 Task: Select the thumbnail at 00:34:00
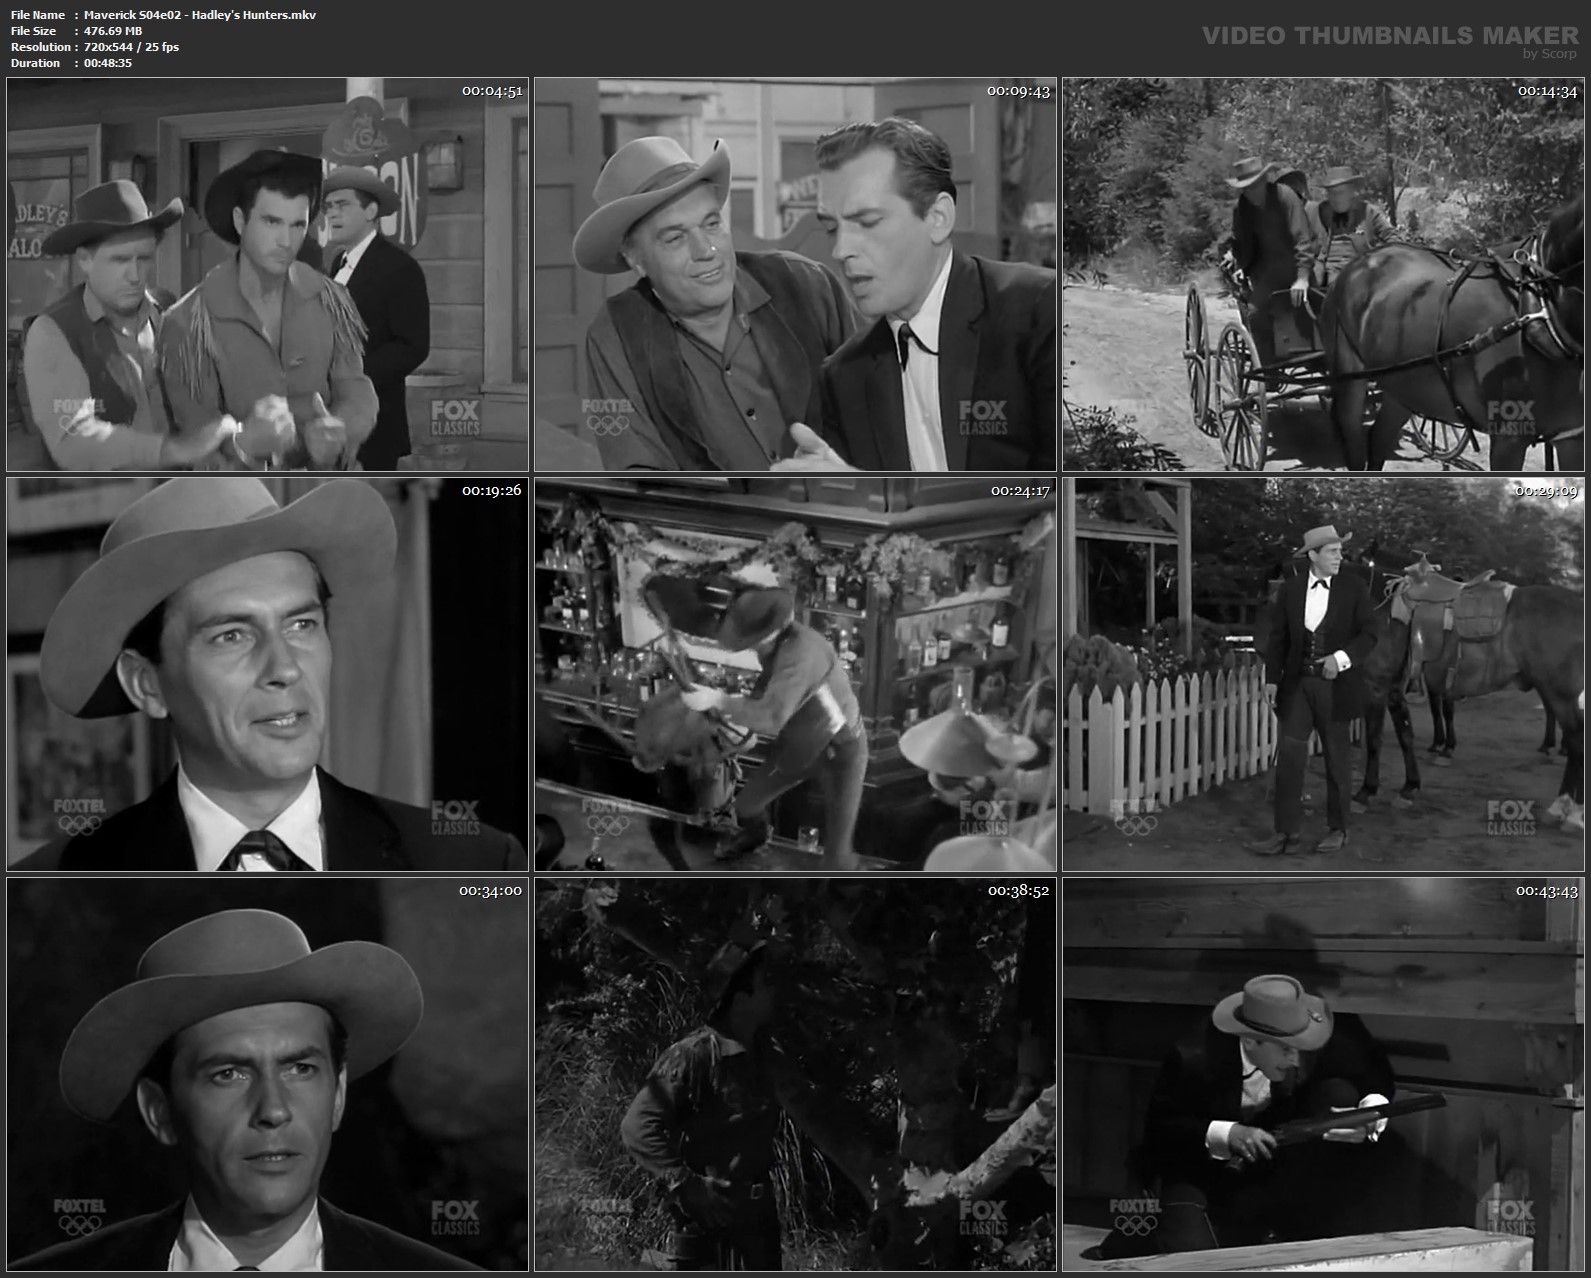click(267, 1074)
